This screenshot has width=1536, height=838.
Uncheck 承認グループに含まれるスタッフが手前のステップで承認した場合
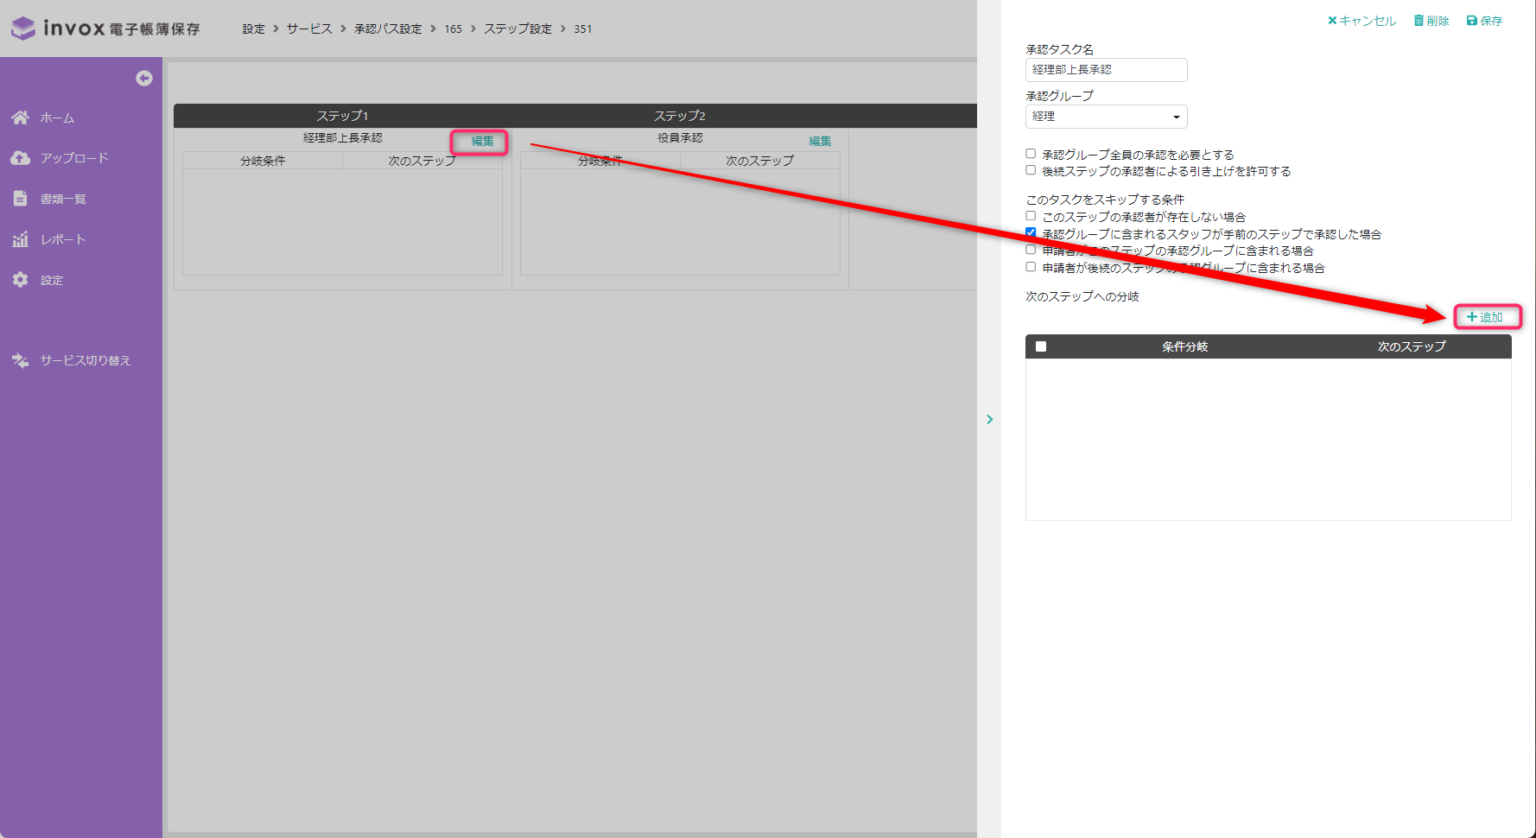[1031, 232]
